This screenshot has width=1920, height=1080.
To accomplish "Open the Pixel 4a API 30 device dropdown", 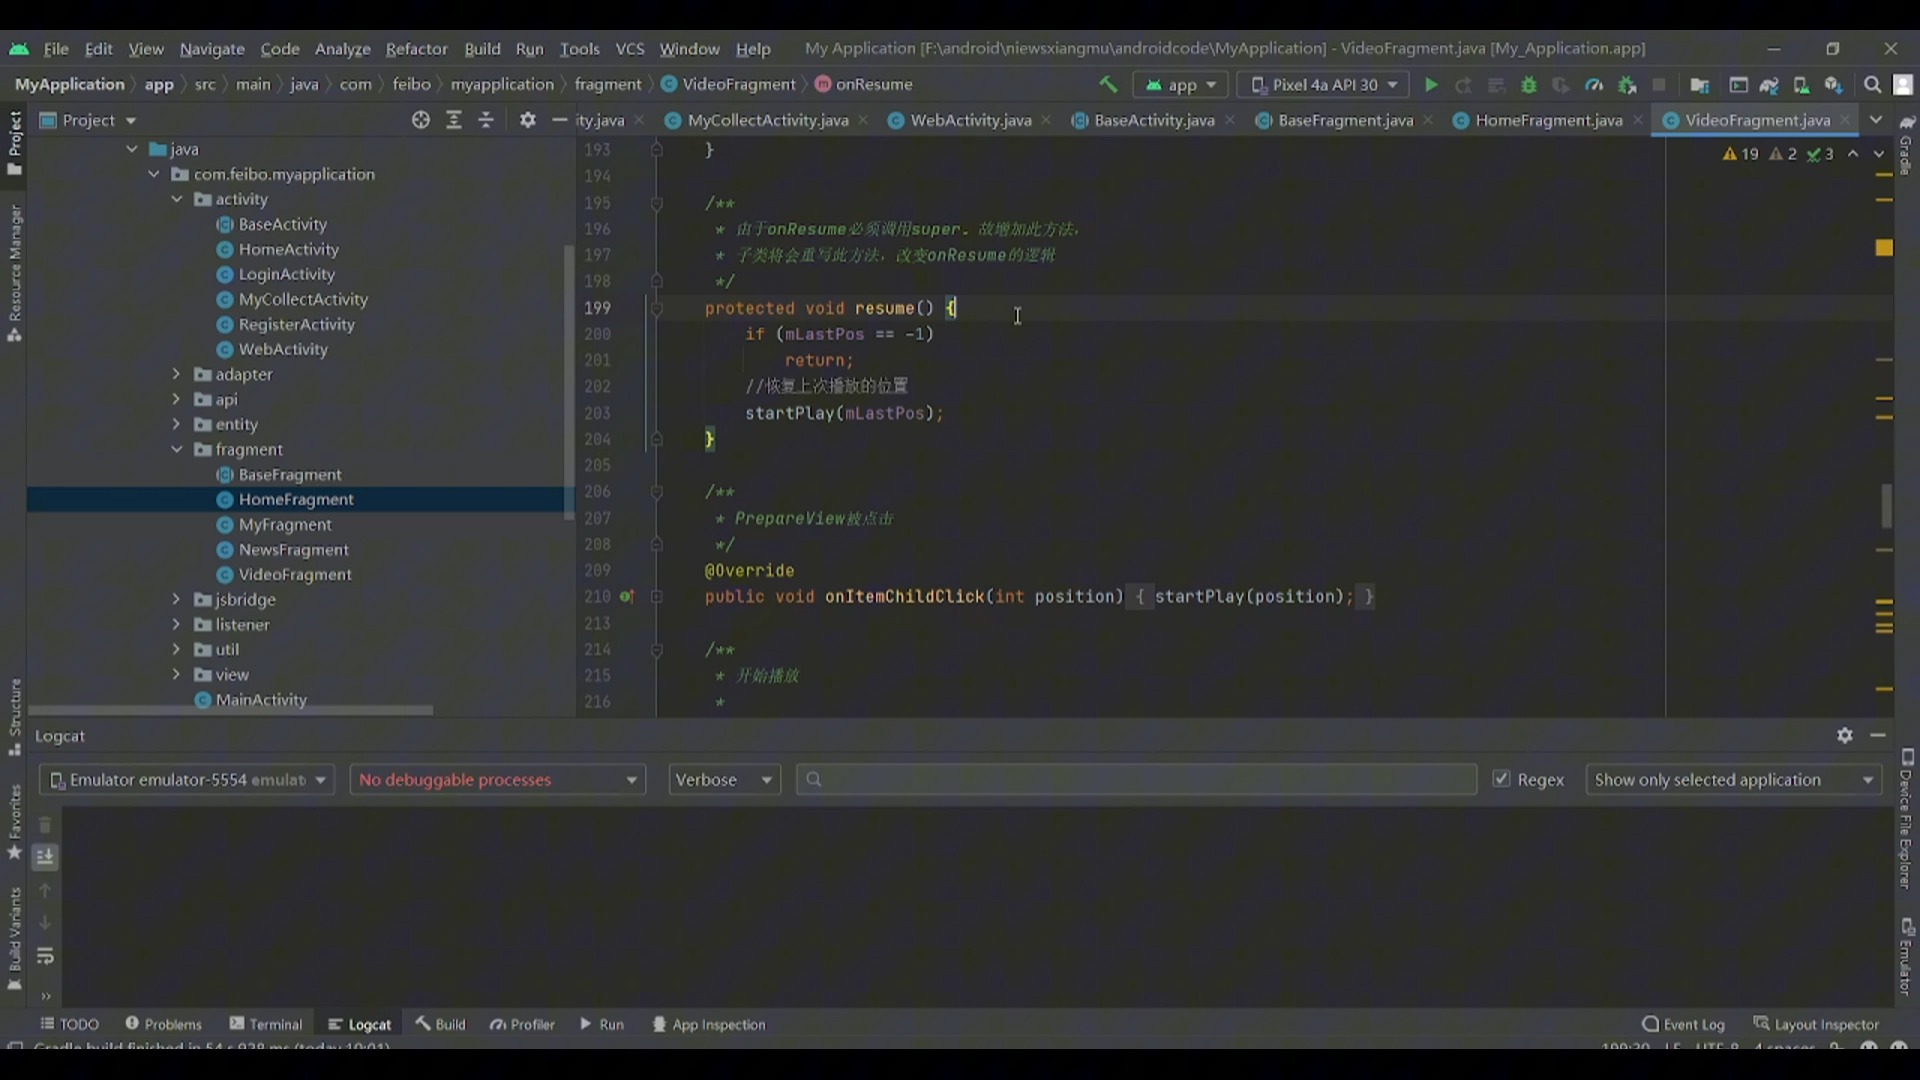I will coord(1324,85).
